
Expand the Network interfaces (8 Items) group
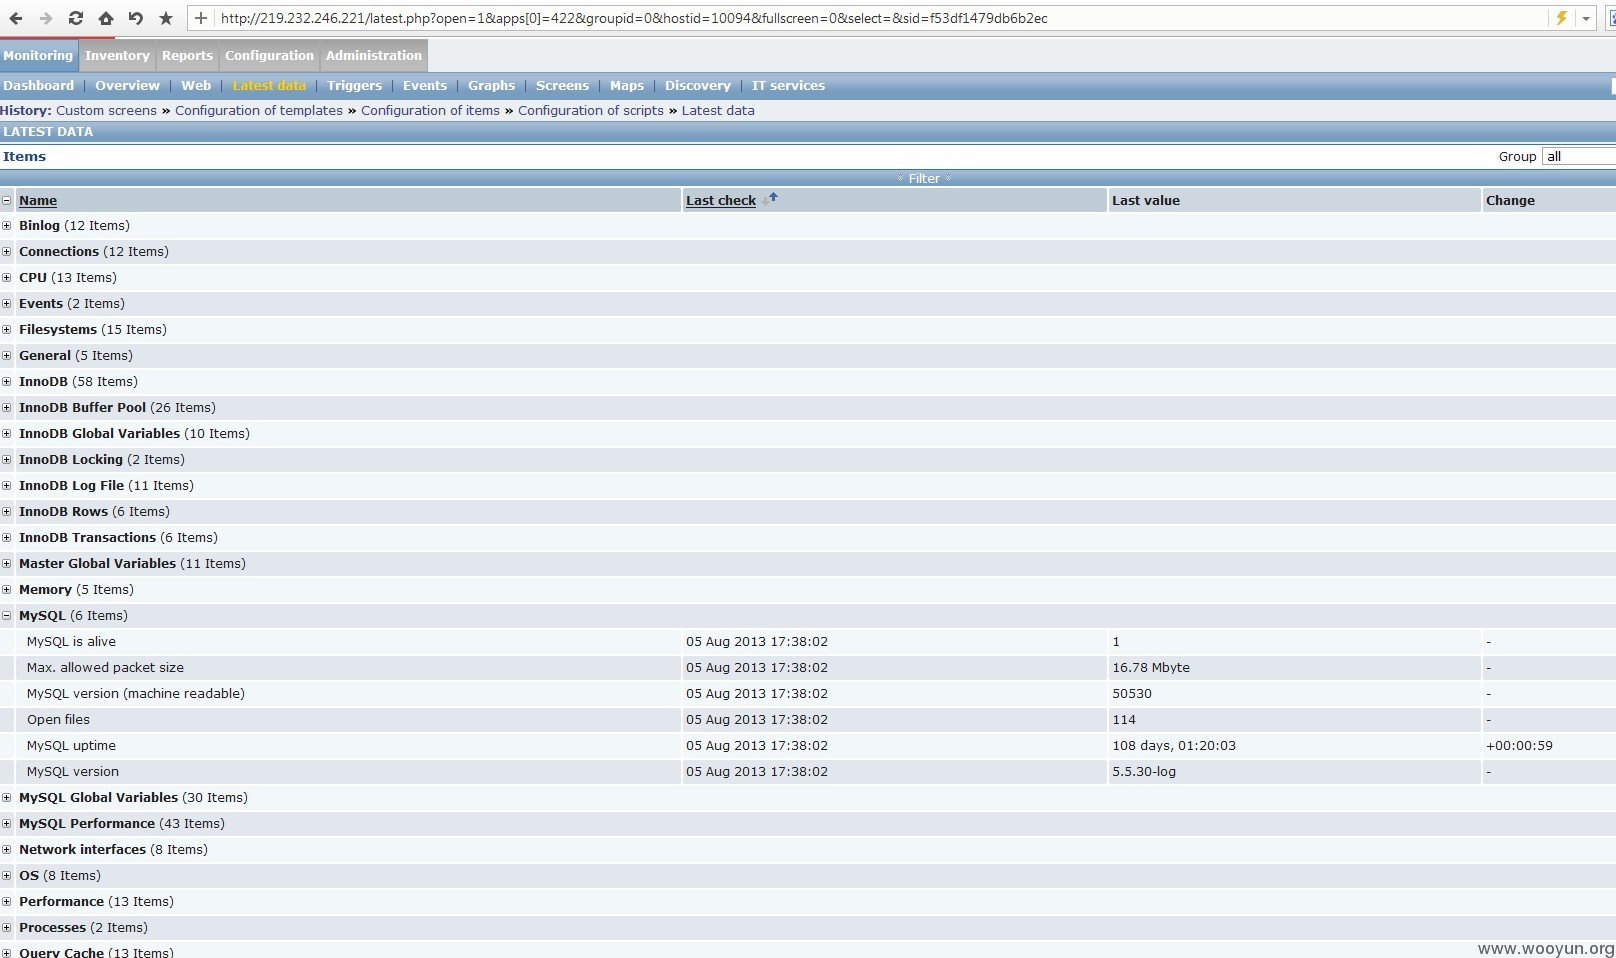click(7, 850)
